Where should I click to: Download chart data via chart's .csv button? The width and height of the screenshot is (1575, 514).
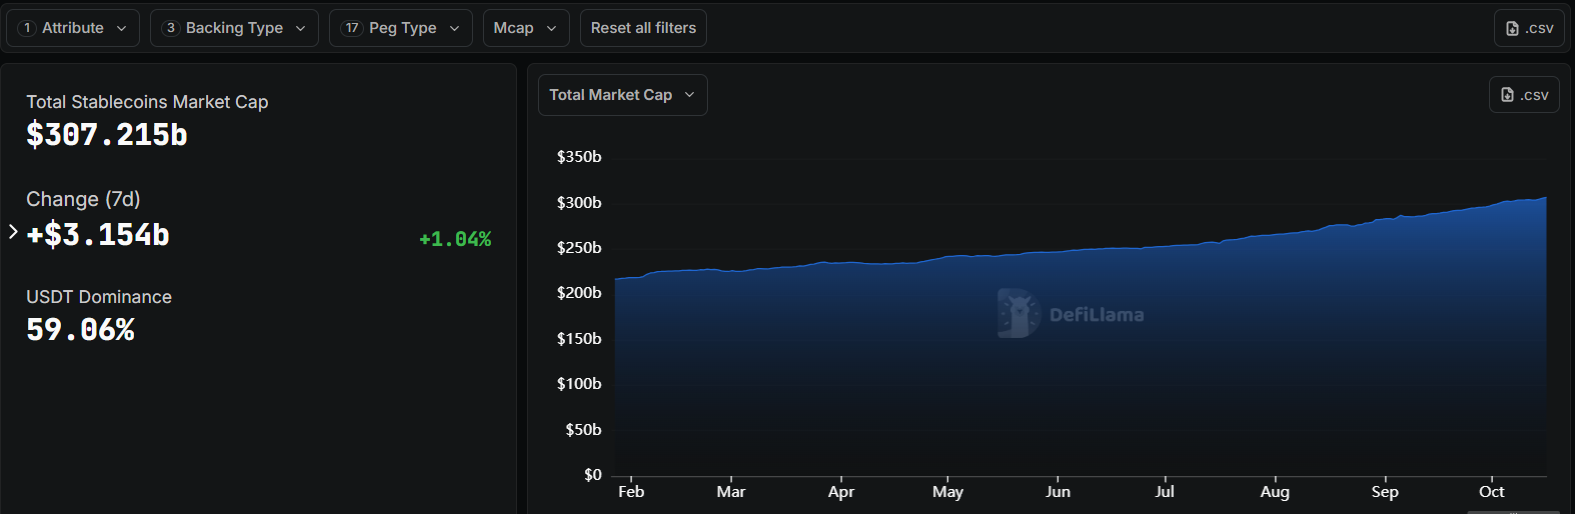pos(1524,95)
